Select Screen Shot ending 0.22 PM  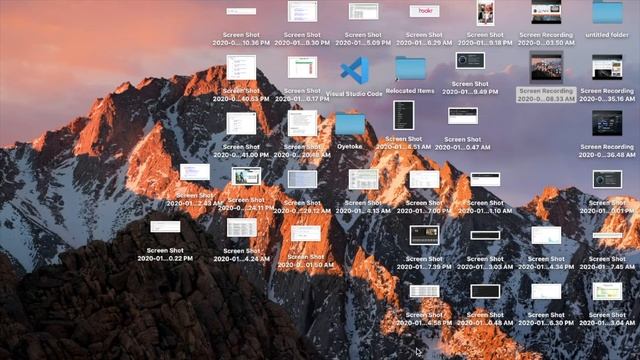[x=165, y=227]
